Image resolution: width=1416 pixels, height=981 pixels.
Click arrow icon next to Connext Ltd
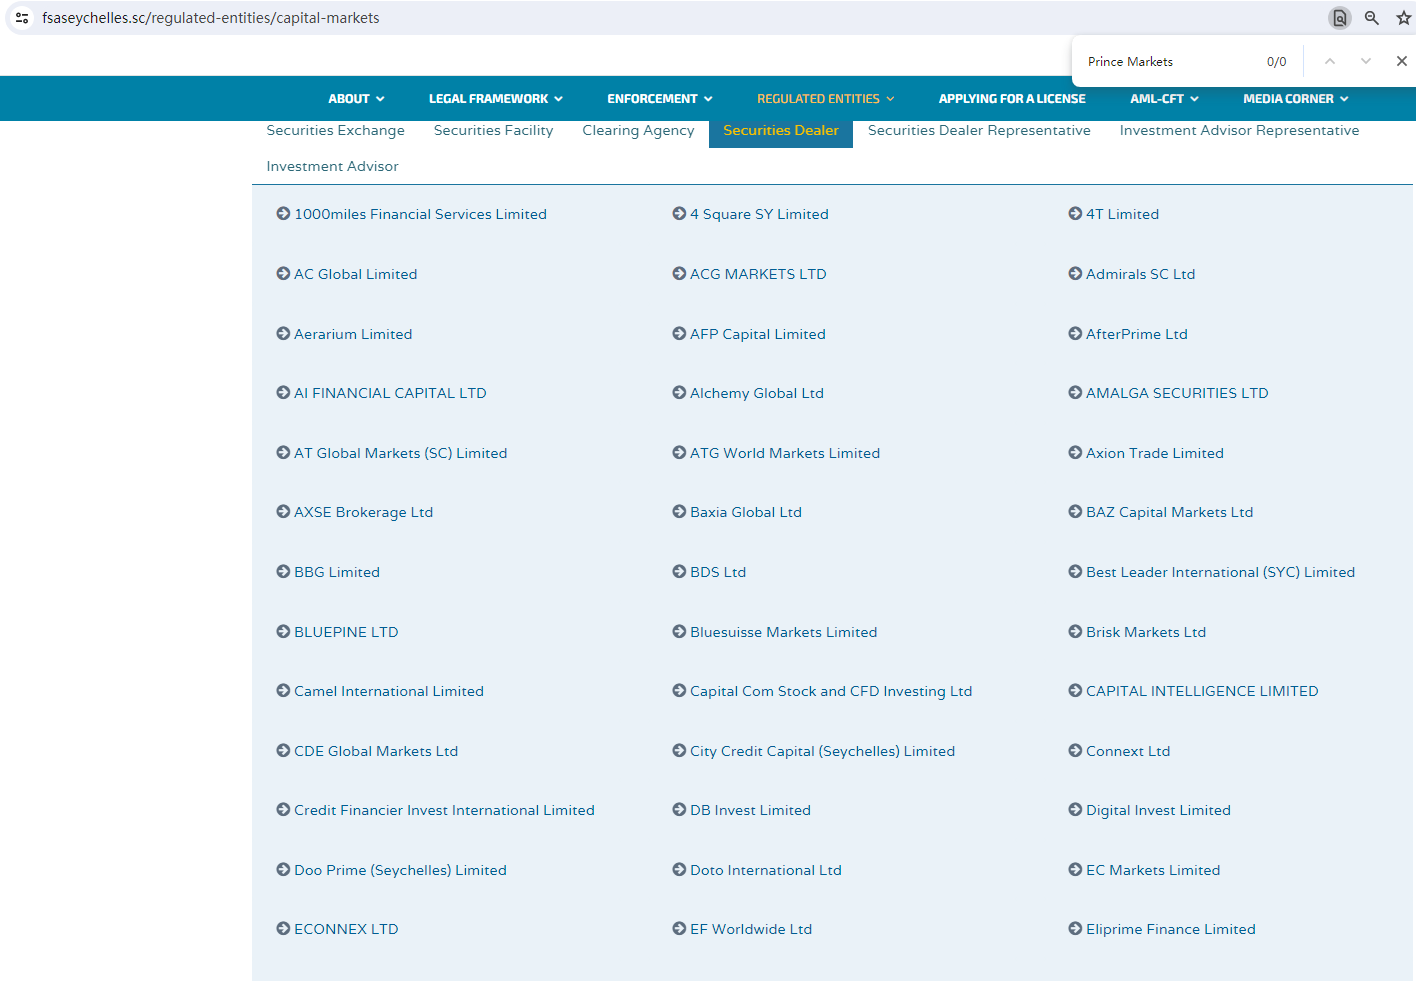tap(1075, 751)
